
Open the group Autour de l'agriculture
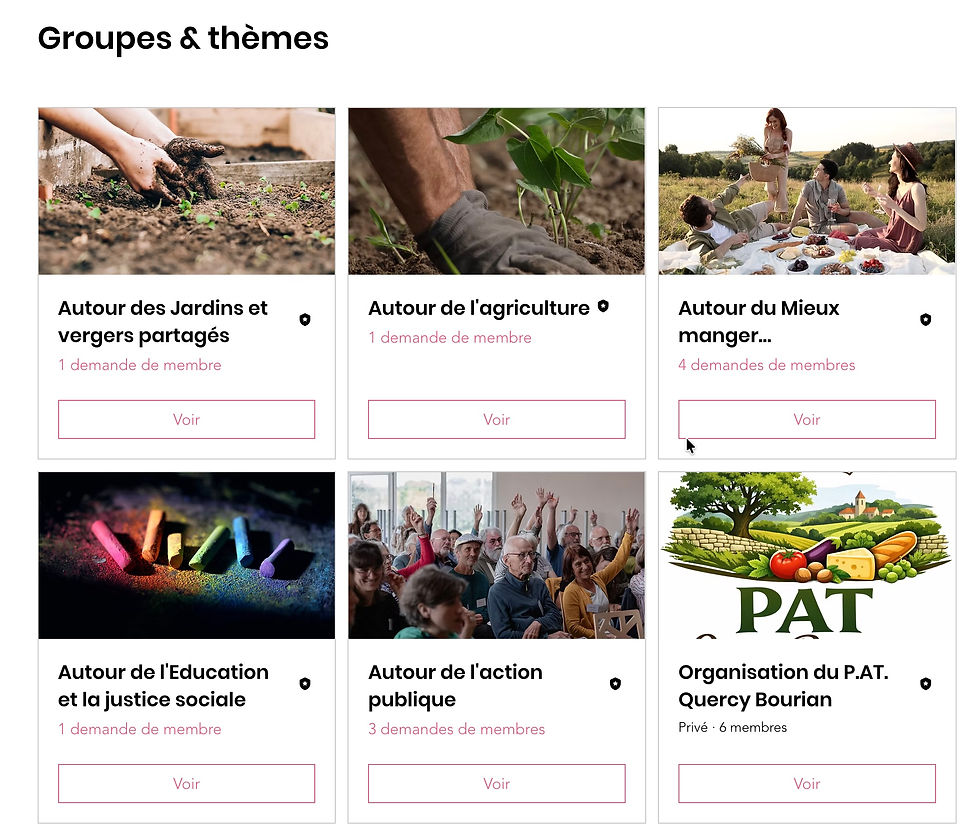[478, 308]
